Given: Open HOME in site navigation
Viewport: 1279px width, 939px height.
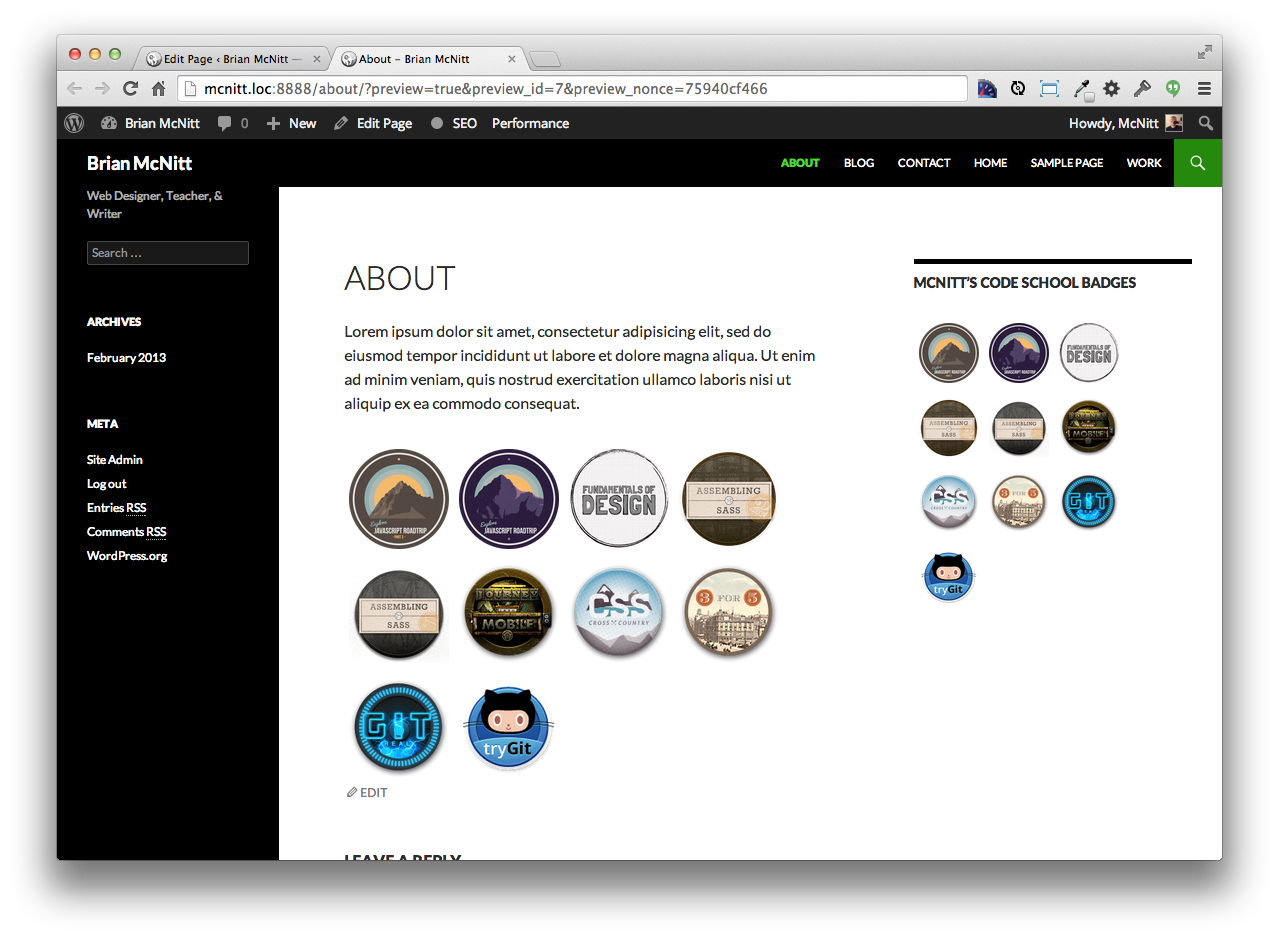Looking at the screenshot, I should pyautogui.click(x=990, y=163).
